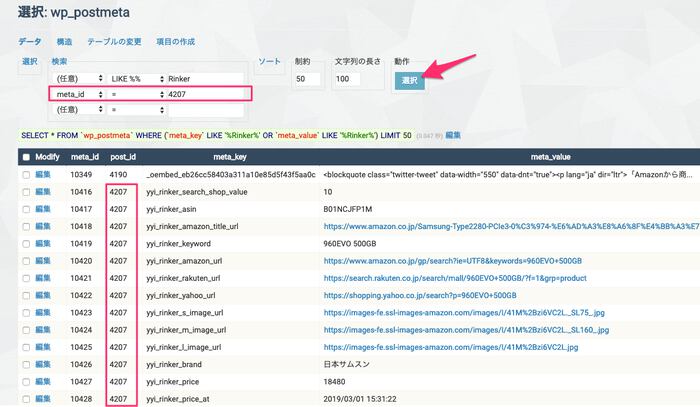Screen dimensions: 700x407
Task: Open first search column dropdown (任意)
Action: point(79,79)
